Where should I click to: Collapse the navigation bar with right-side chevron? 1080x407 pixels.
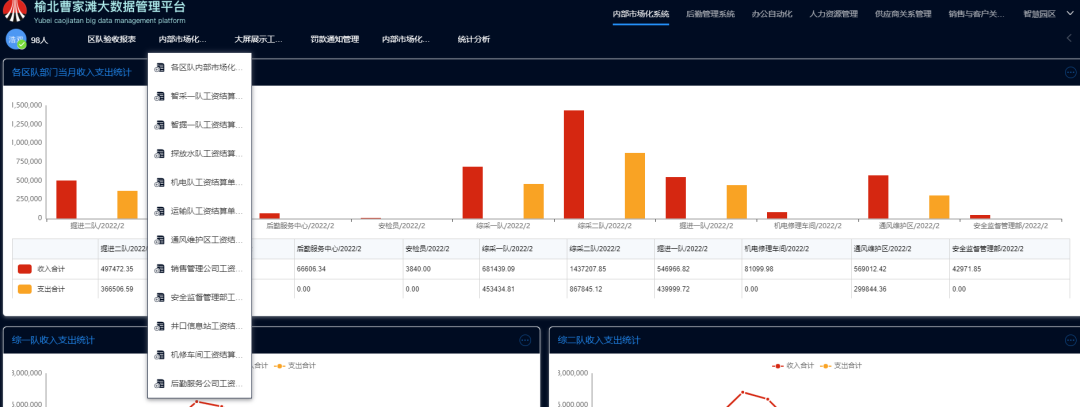click(x=1068, y=40)
